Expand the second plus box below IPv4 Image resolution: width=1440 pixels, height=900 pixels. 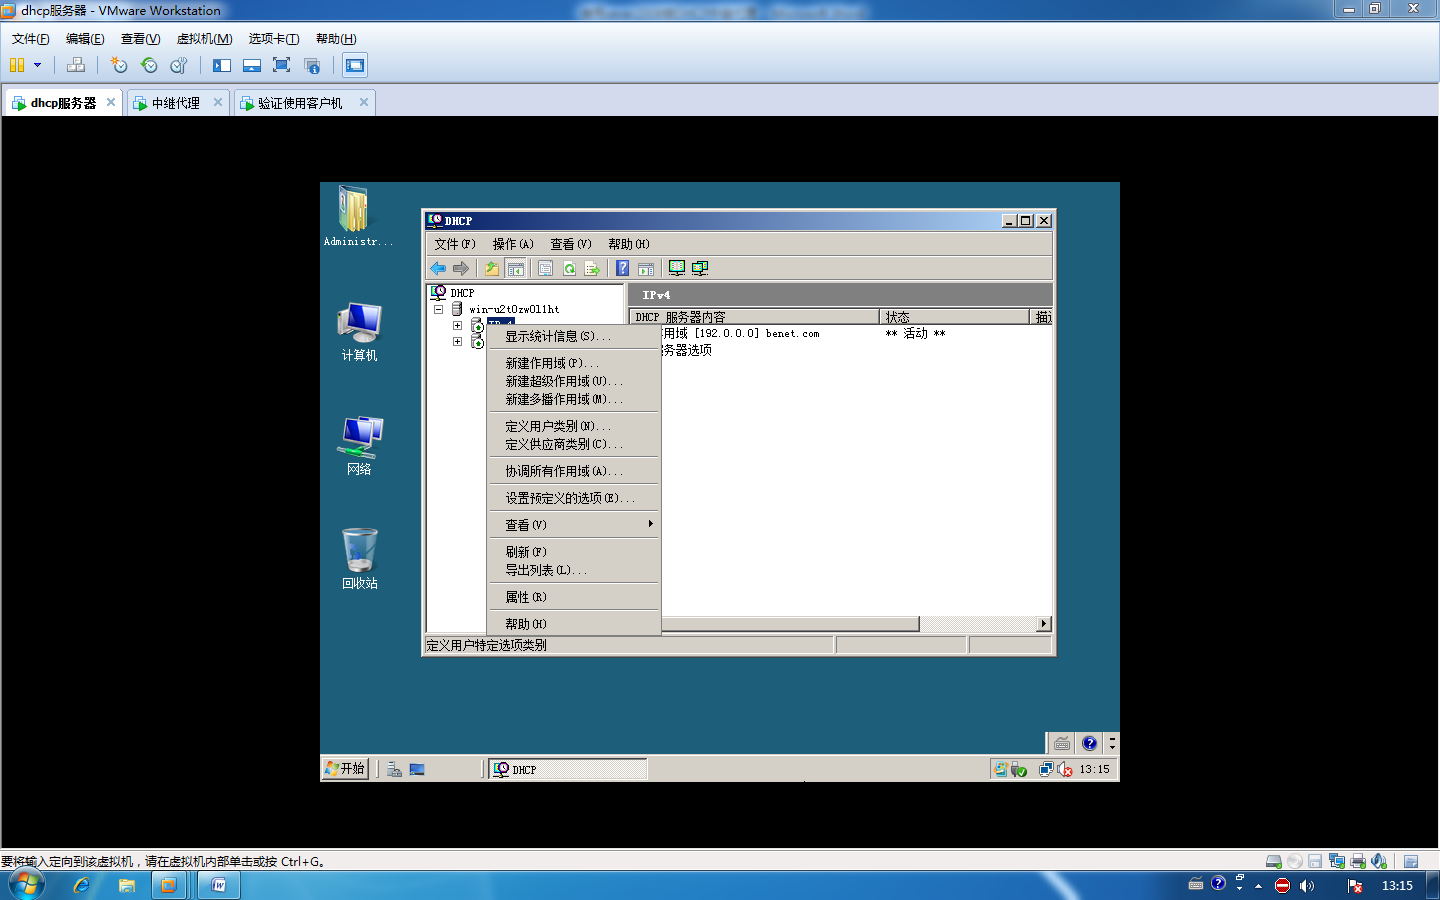click(457, 341)
